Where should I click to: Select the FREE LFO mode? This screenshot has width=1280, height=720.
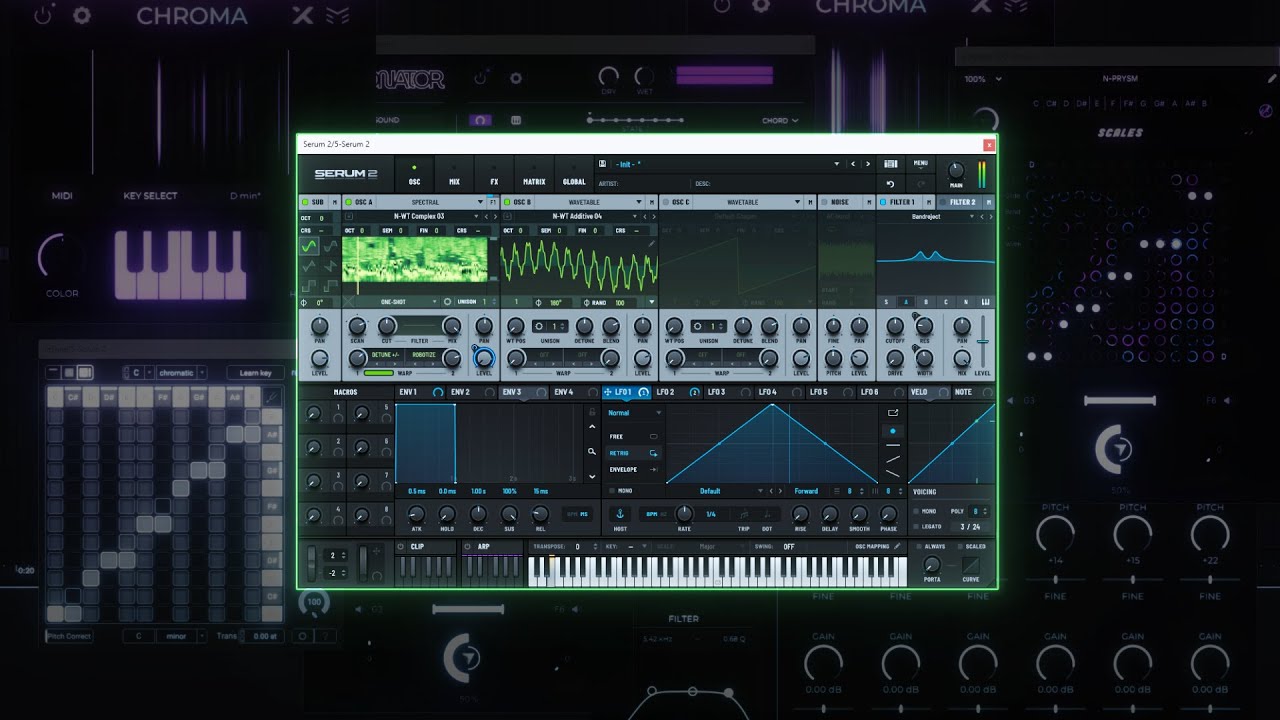[x=633, y=437]
